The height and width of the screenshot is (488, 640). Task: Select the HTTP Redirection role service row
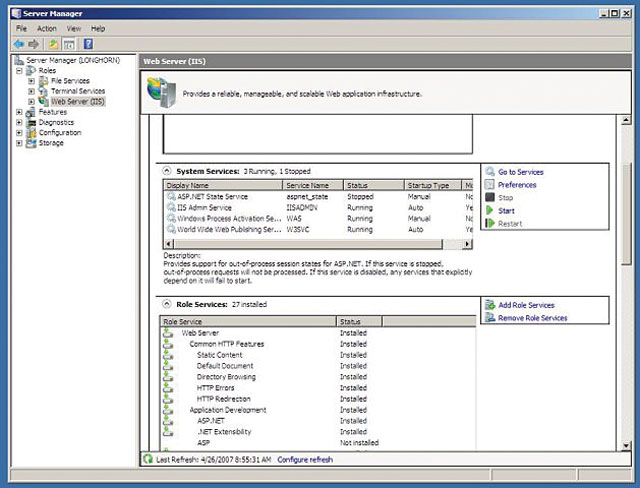[x=318, y=399]
